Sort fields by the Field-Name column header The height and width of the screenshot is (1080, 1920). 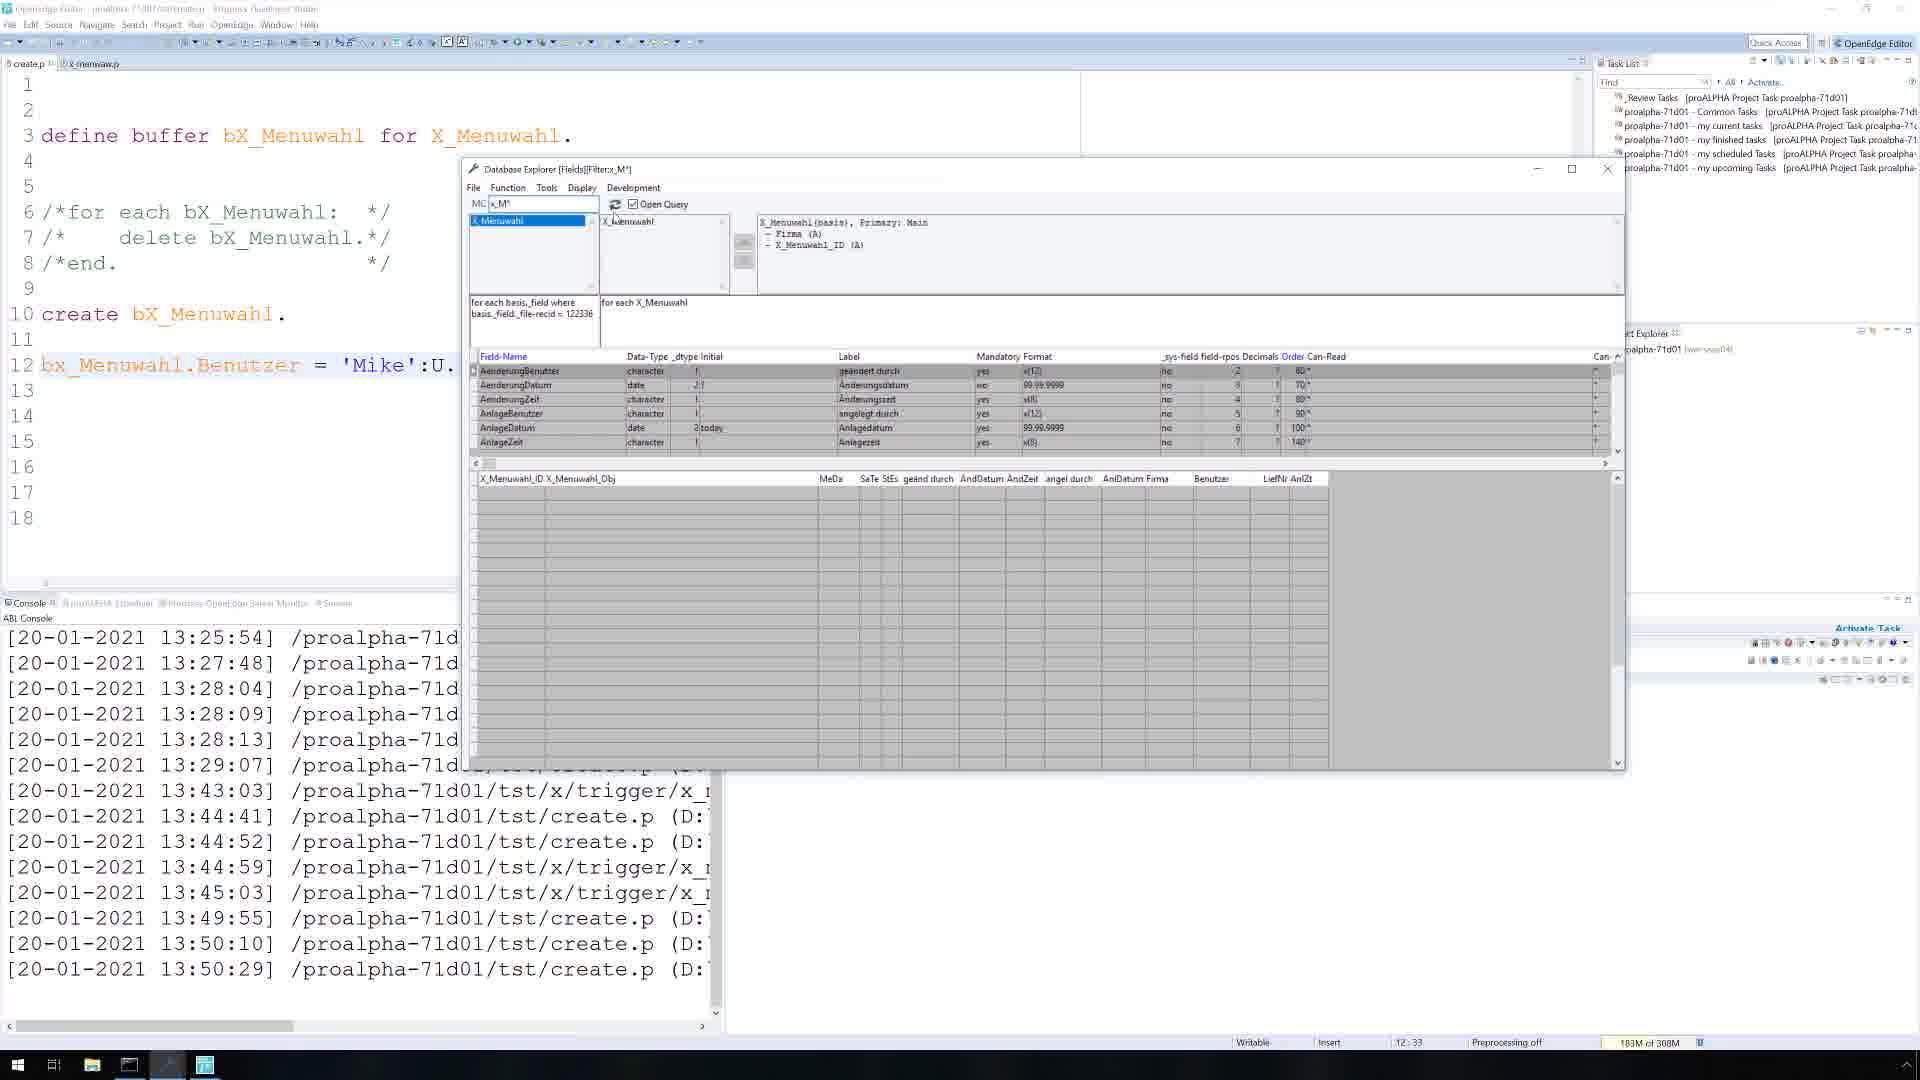tap(503, 357)
